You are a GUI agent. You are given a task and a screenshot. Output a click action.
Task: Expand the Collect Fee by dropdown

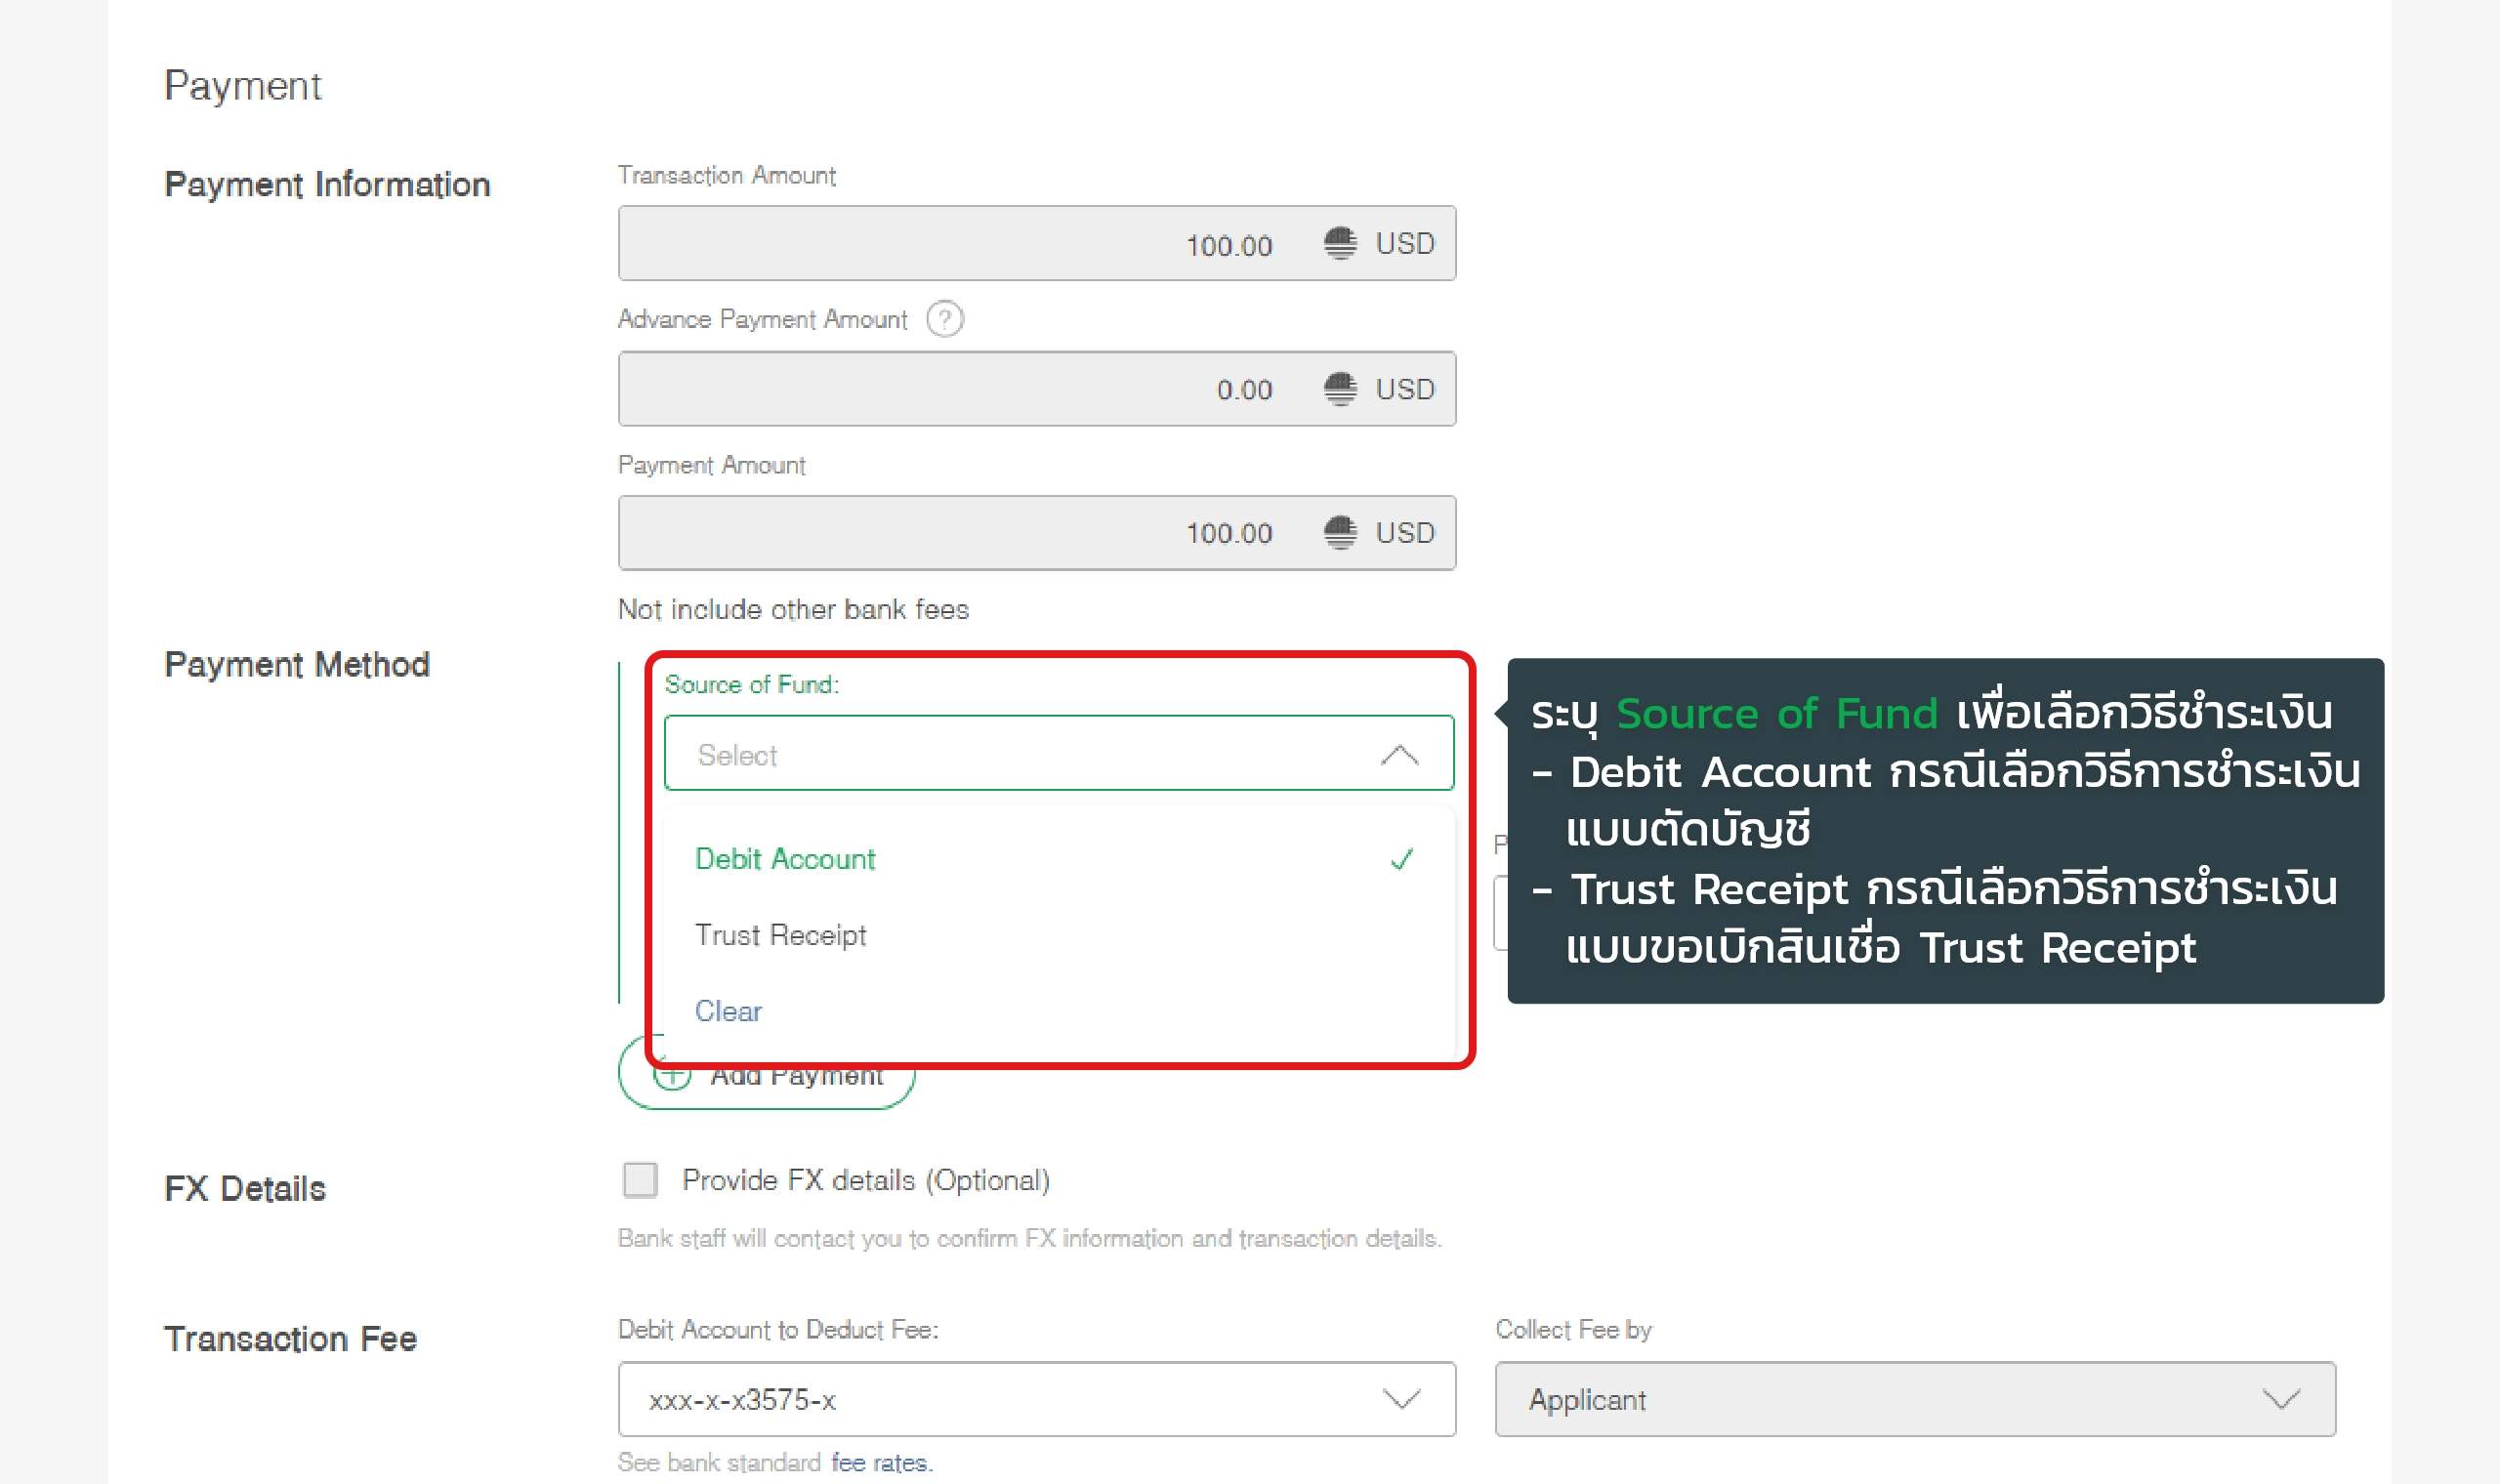click(2280, 1398)
